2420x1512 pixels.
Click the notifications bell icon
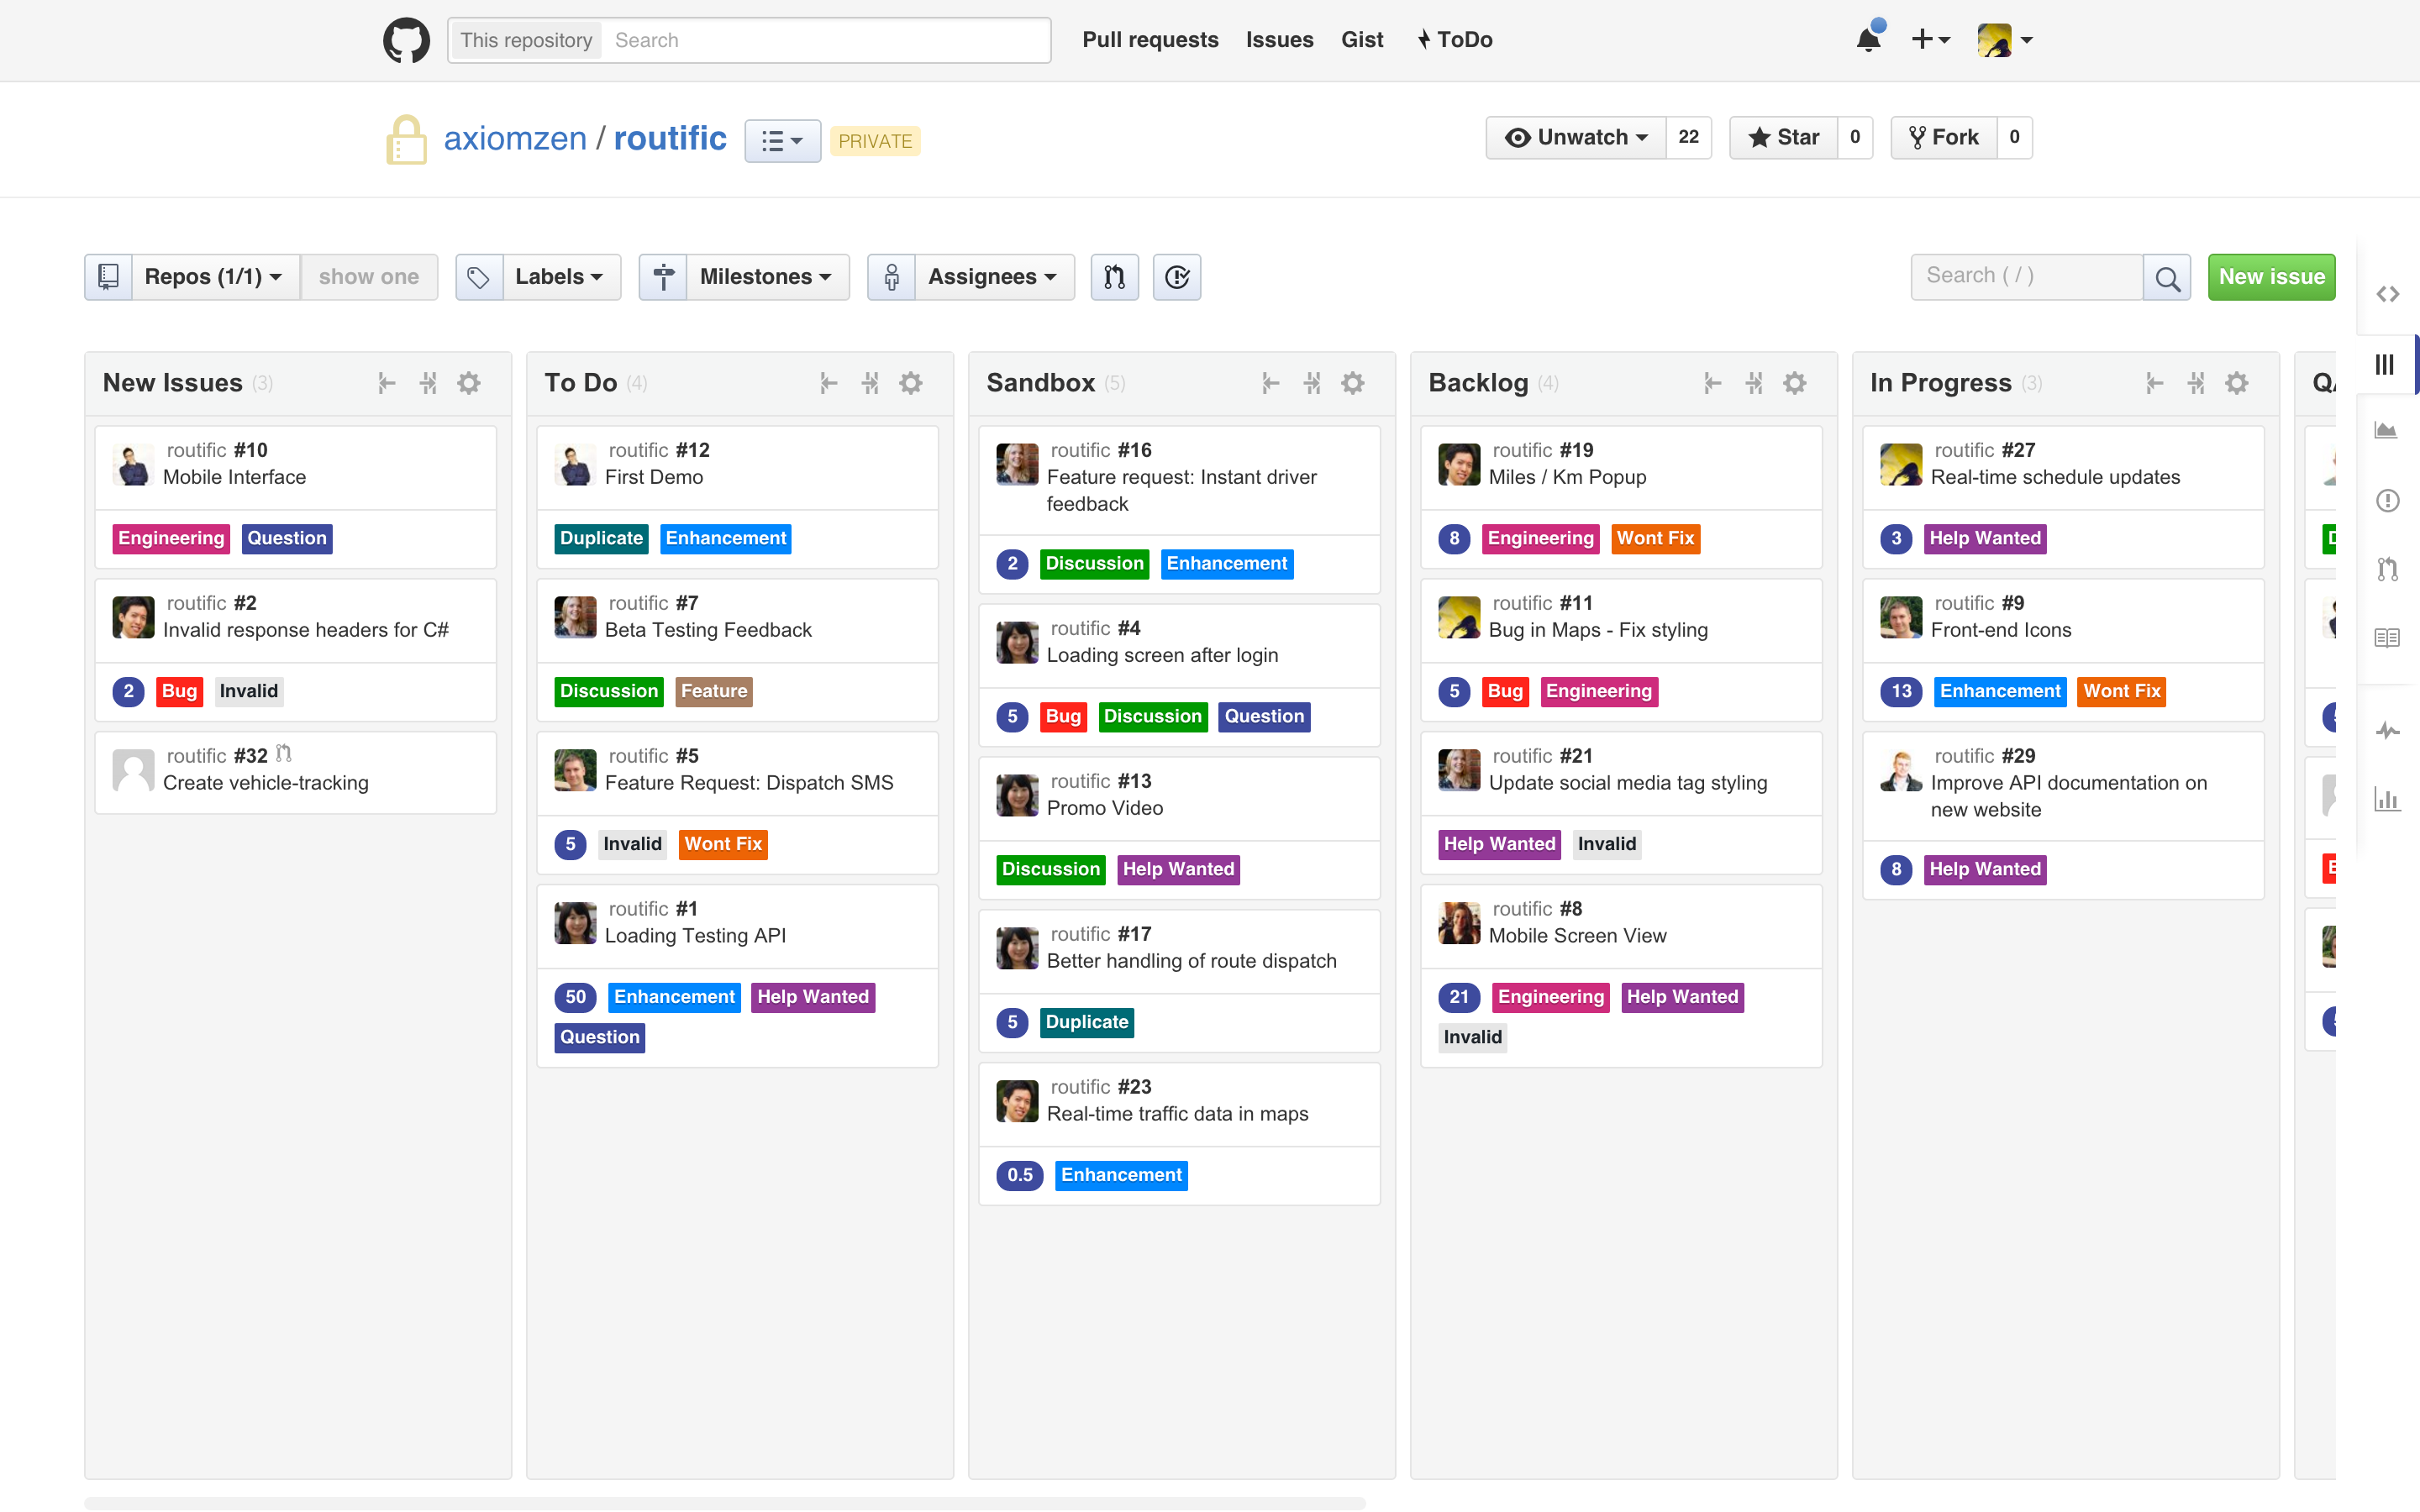(x=1868, y=40)
